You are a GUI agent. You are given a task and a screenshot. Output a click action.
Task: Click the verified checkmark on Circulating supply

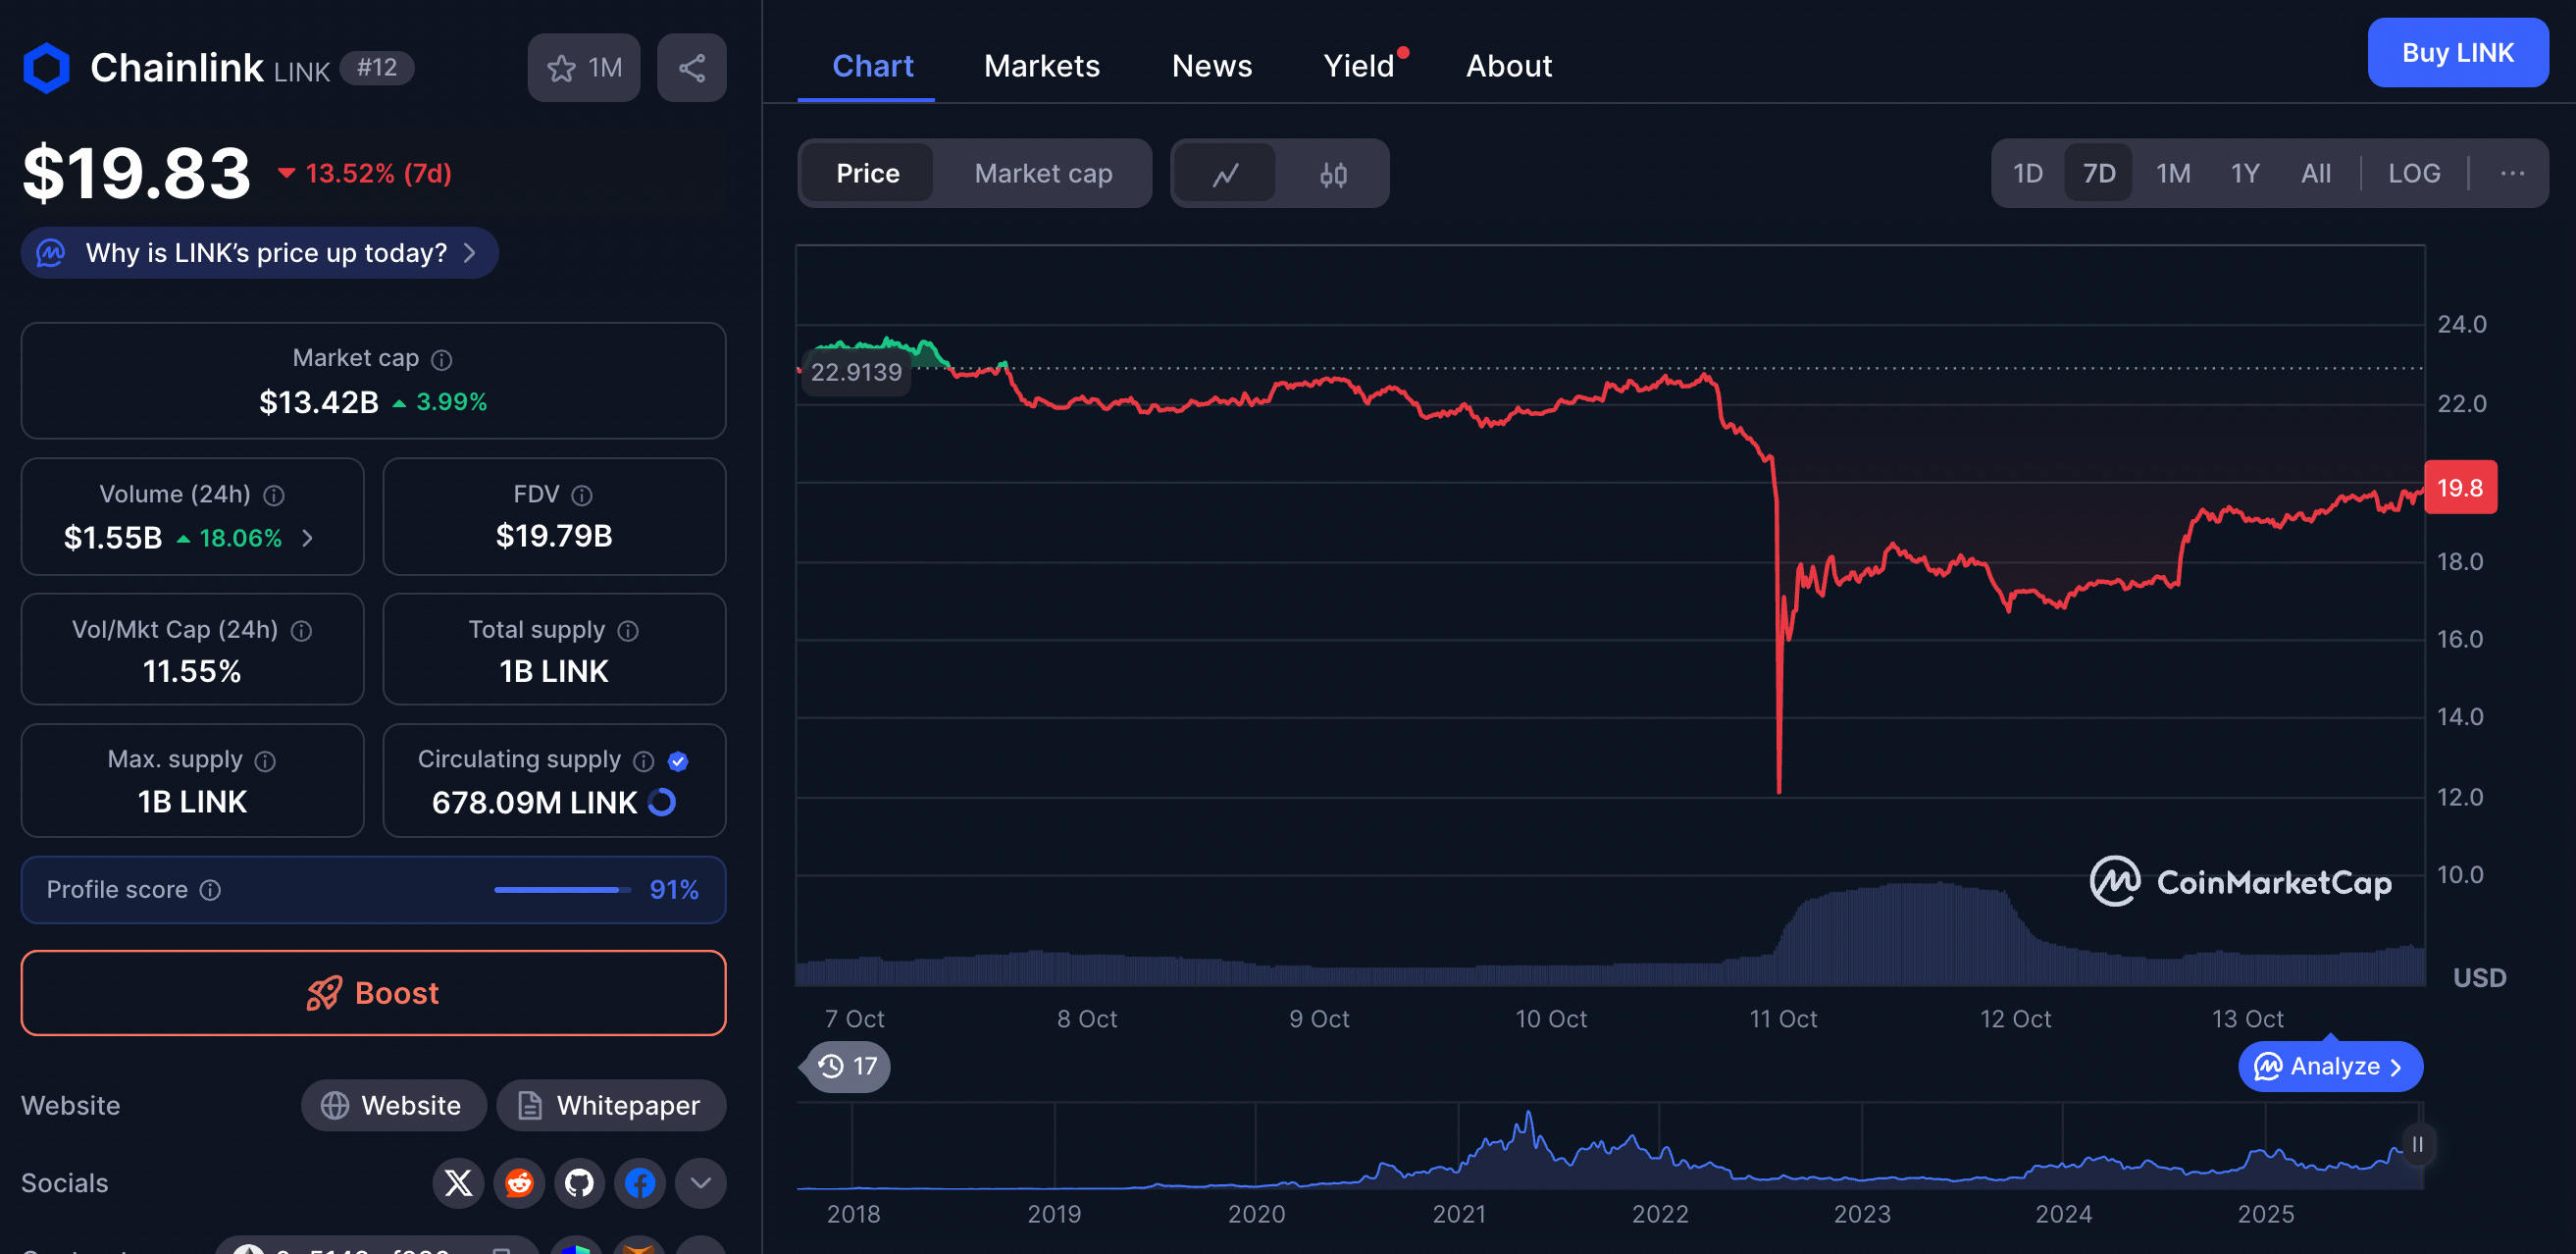[x=678, y=761]
